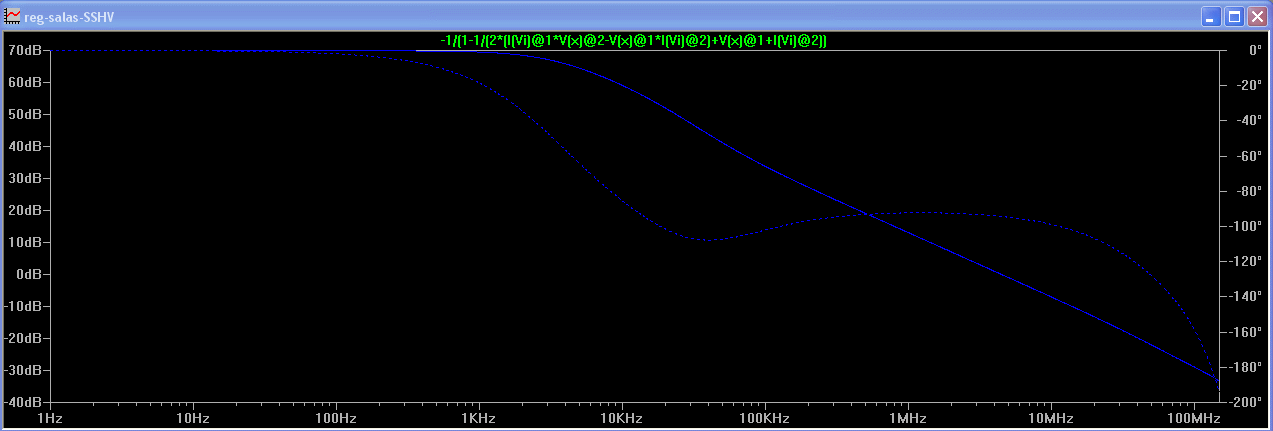The height and width of the screenshot is (431, 1273).
Task: Click the -180° phase axis label
Action: click(1245, 367)
